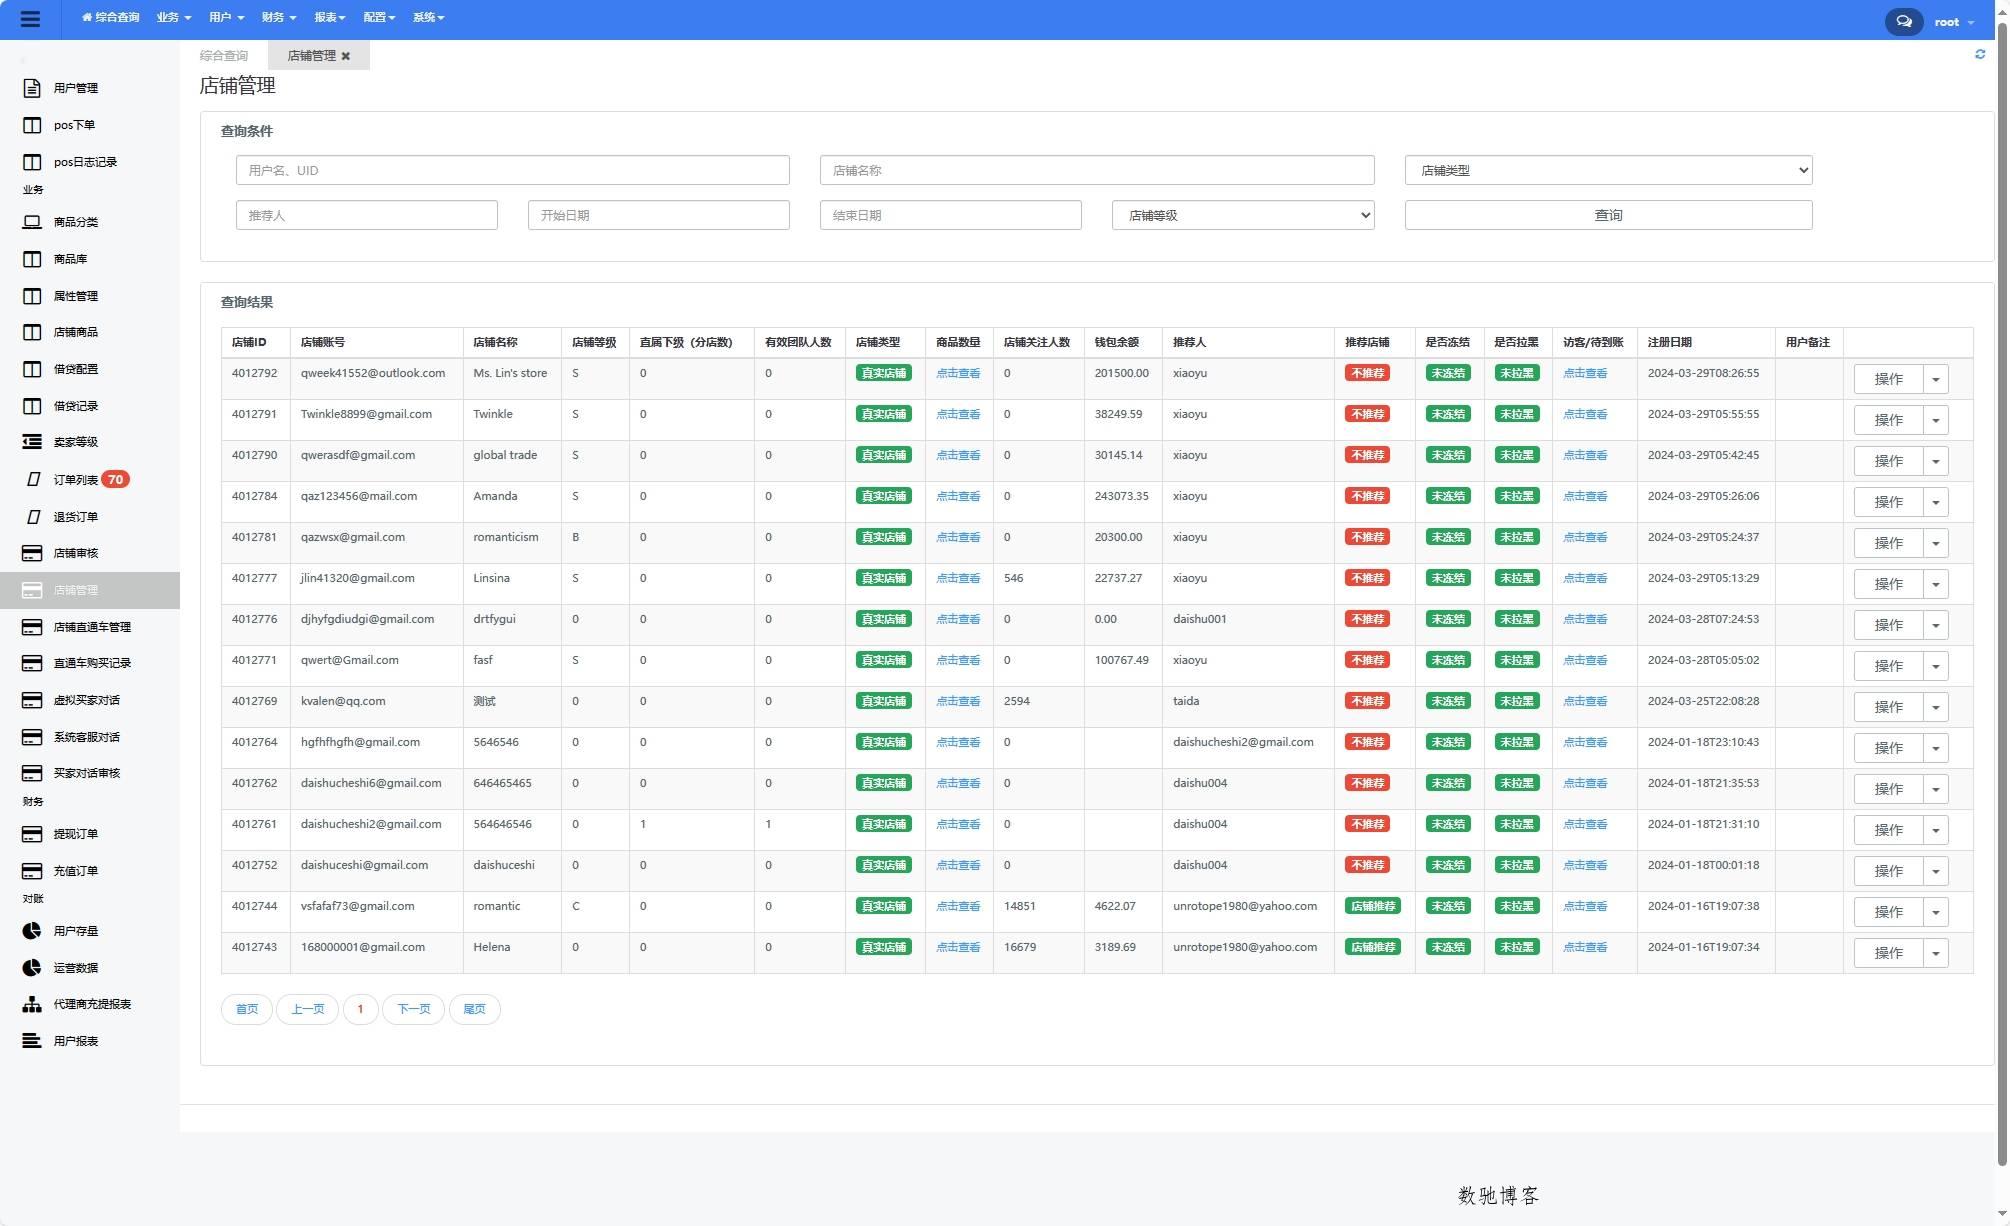
Task: Click the 开始日期 date field
Action: pos(658,215)
